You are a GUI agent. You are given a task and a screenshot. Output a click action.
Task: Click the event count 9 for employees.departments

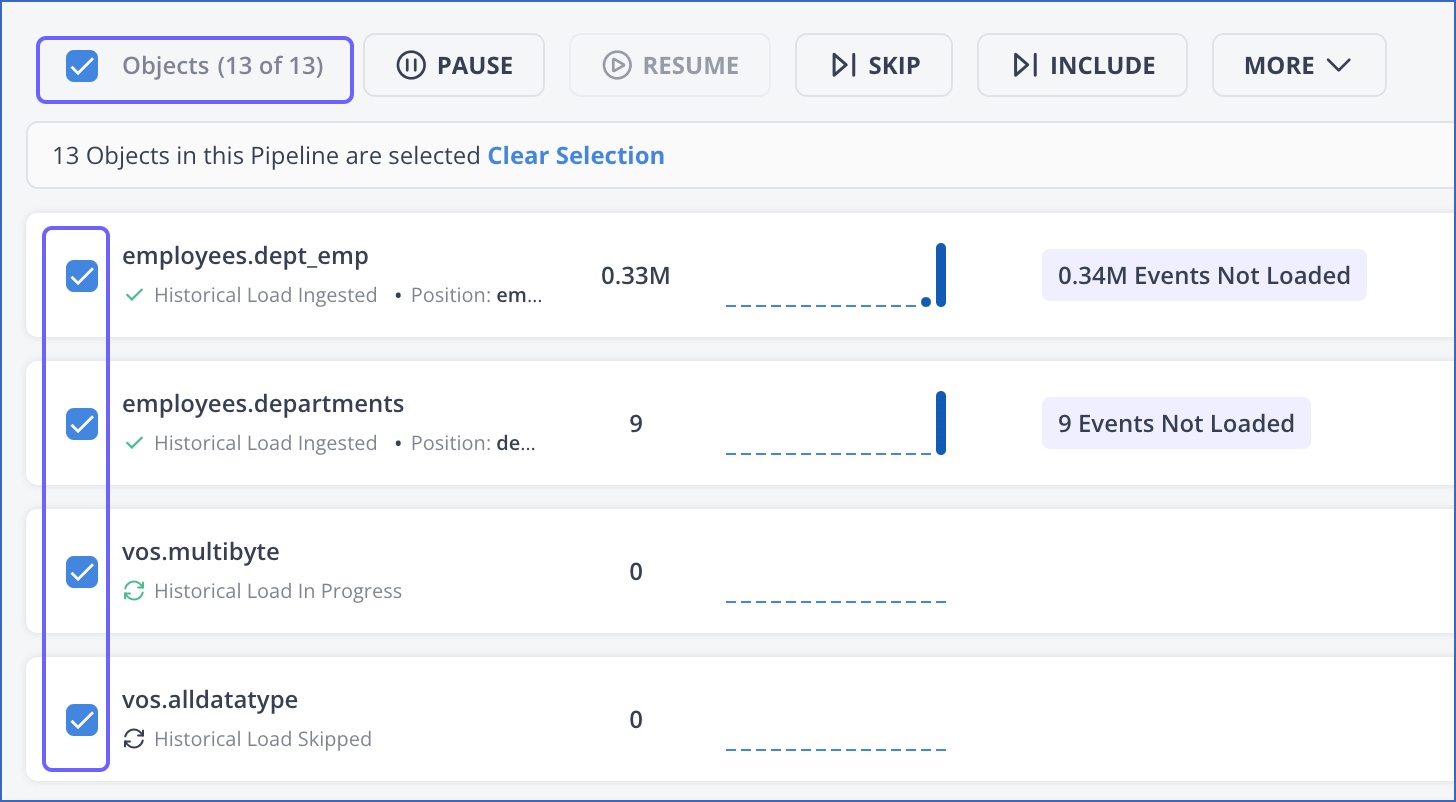pos(636,424)
